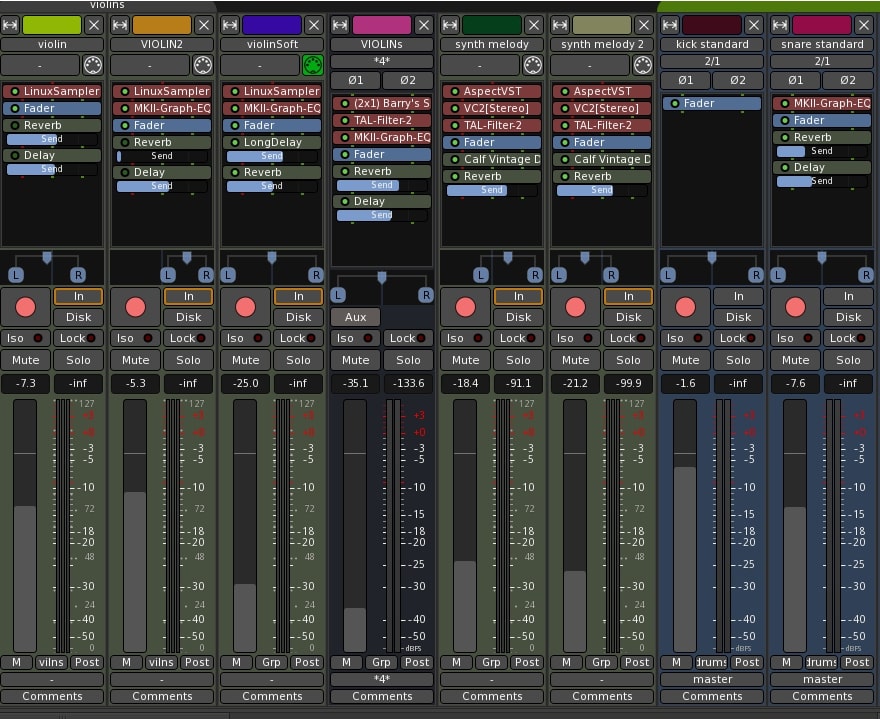Click the gain display showing -25.0 on violinSoft
This screenshot has width=880, height=719.
coord(243,383)
